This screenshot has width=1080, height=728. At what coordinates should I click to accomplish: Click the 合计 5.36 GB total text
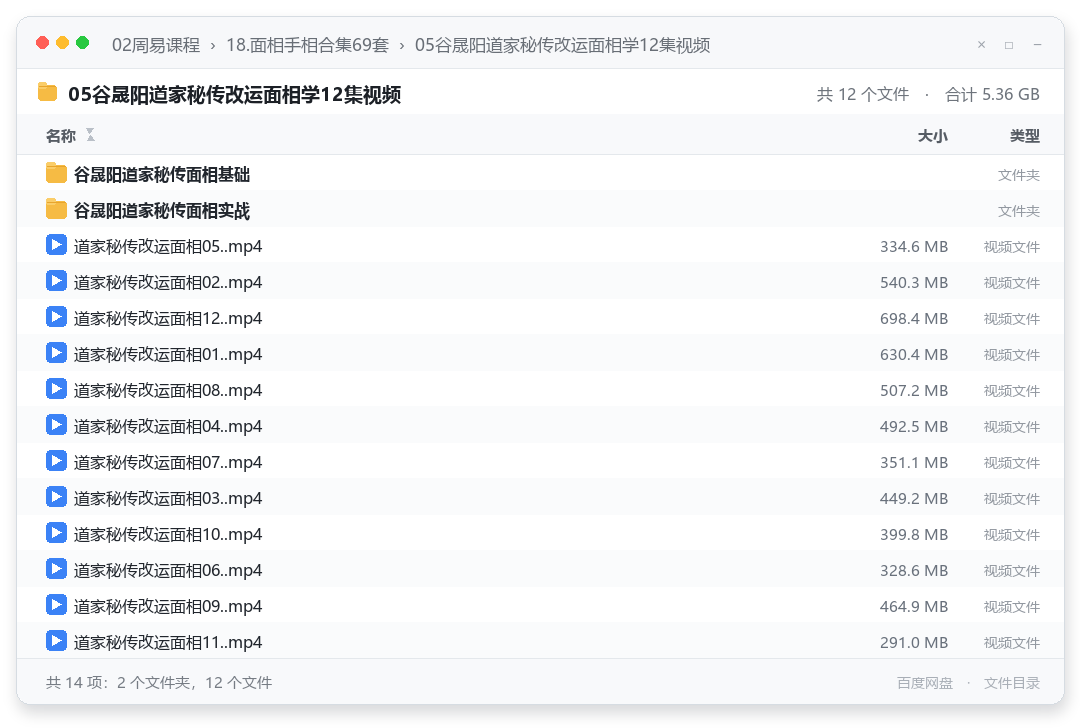pos(992,94)
